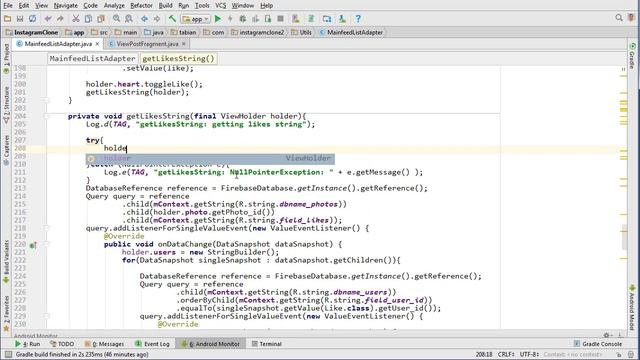Select the MainfeedListAdapter.java editor tab

[58, 44]
